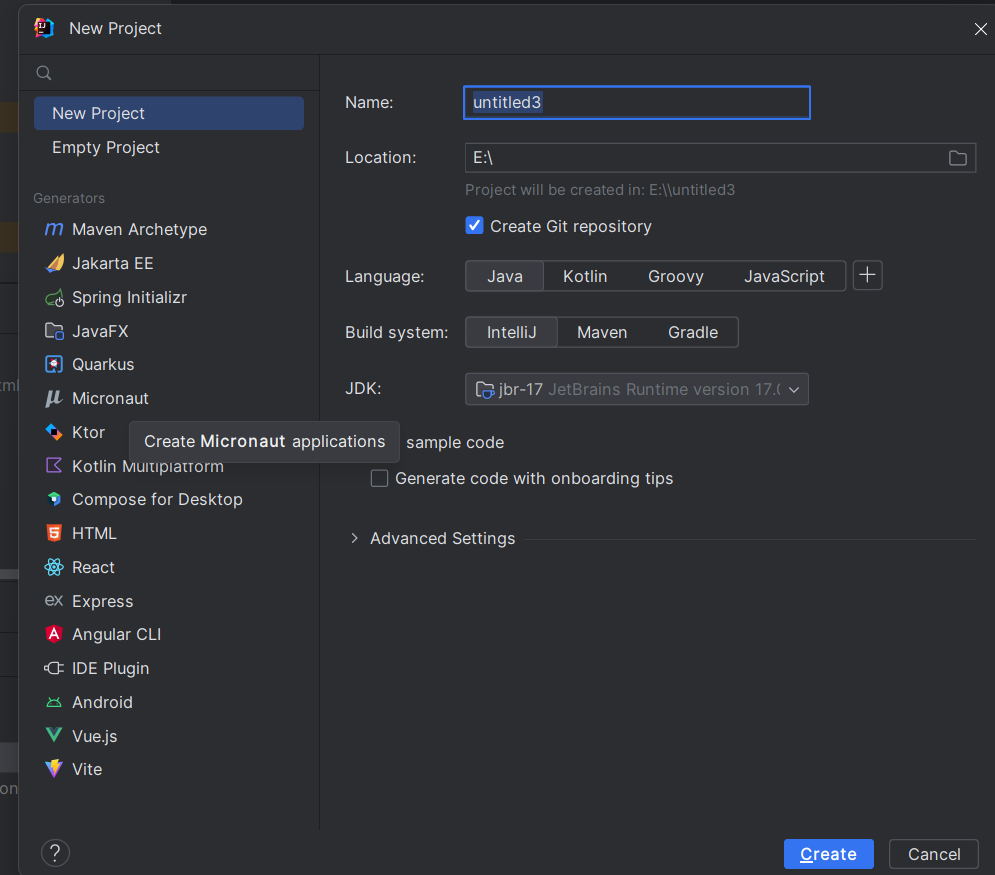Browse location with the folder icon
Screen dimensions: 995x875
tap(958, 158)
